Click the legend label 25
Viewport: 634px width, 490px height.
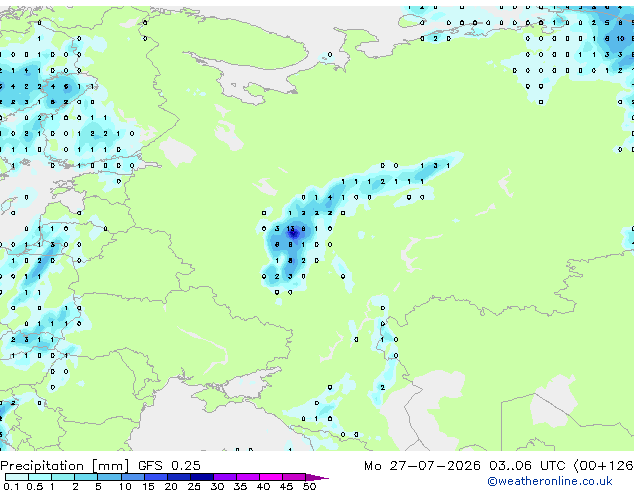tap(194, 486)
